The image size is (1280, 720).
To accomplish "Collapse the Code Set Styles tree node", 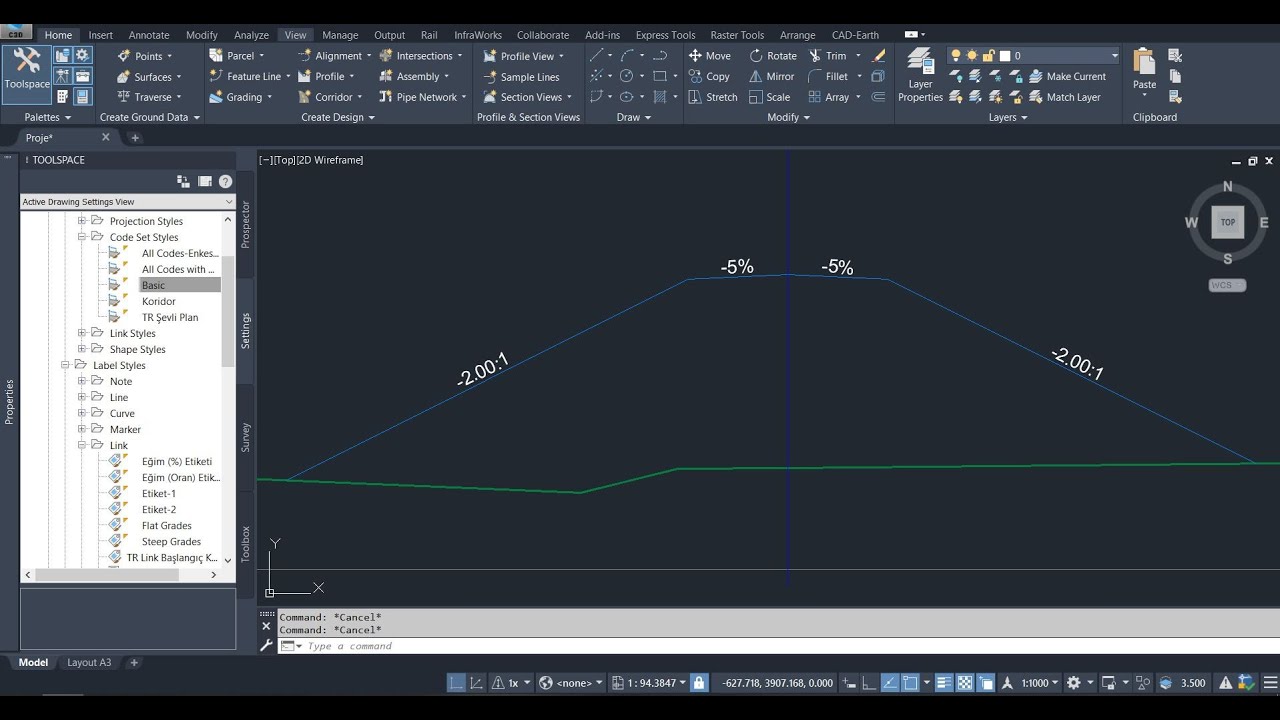I will click(x=82, y=237).
